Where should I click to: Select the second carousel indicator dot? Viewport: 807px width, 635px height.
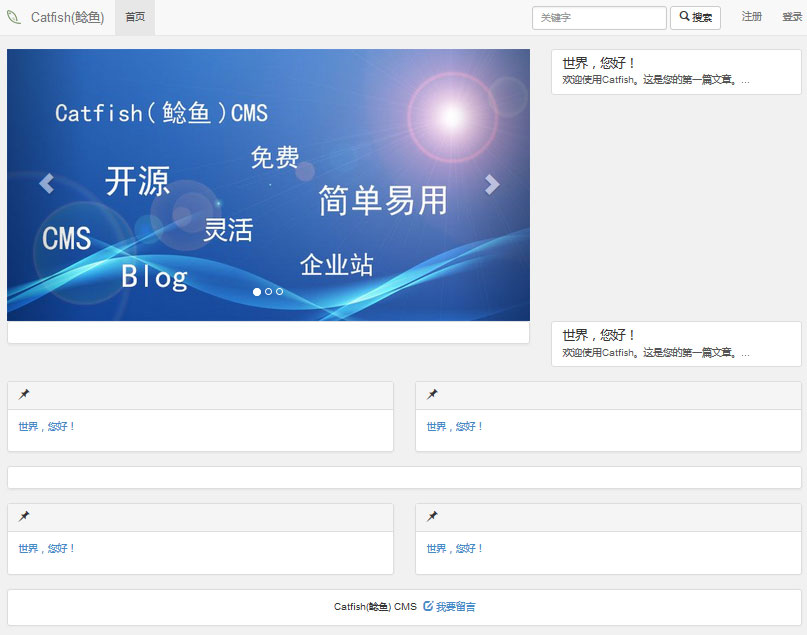pos(268,292)
